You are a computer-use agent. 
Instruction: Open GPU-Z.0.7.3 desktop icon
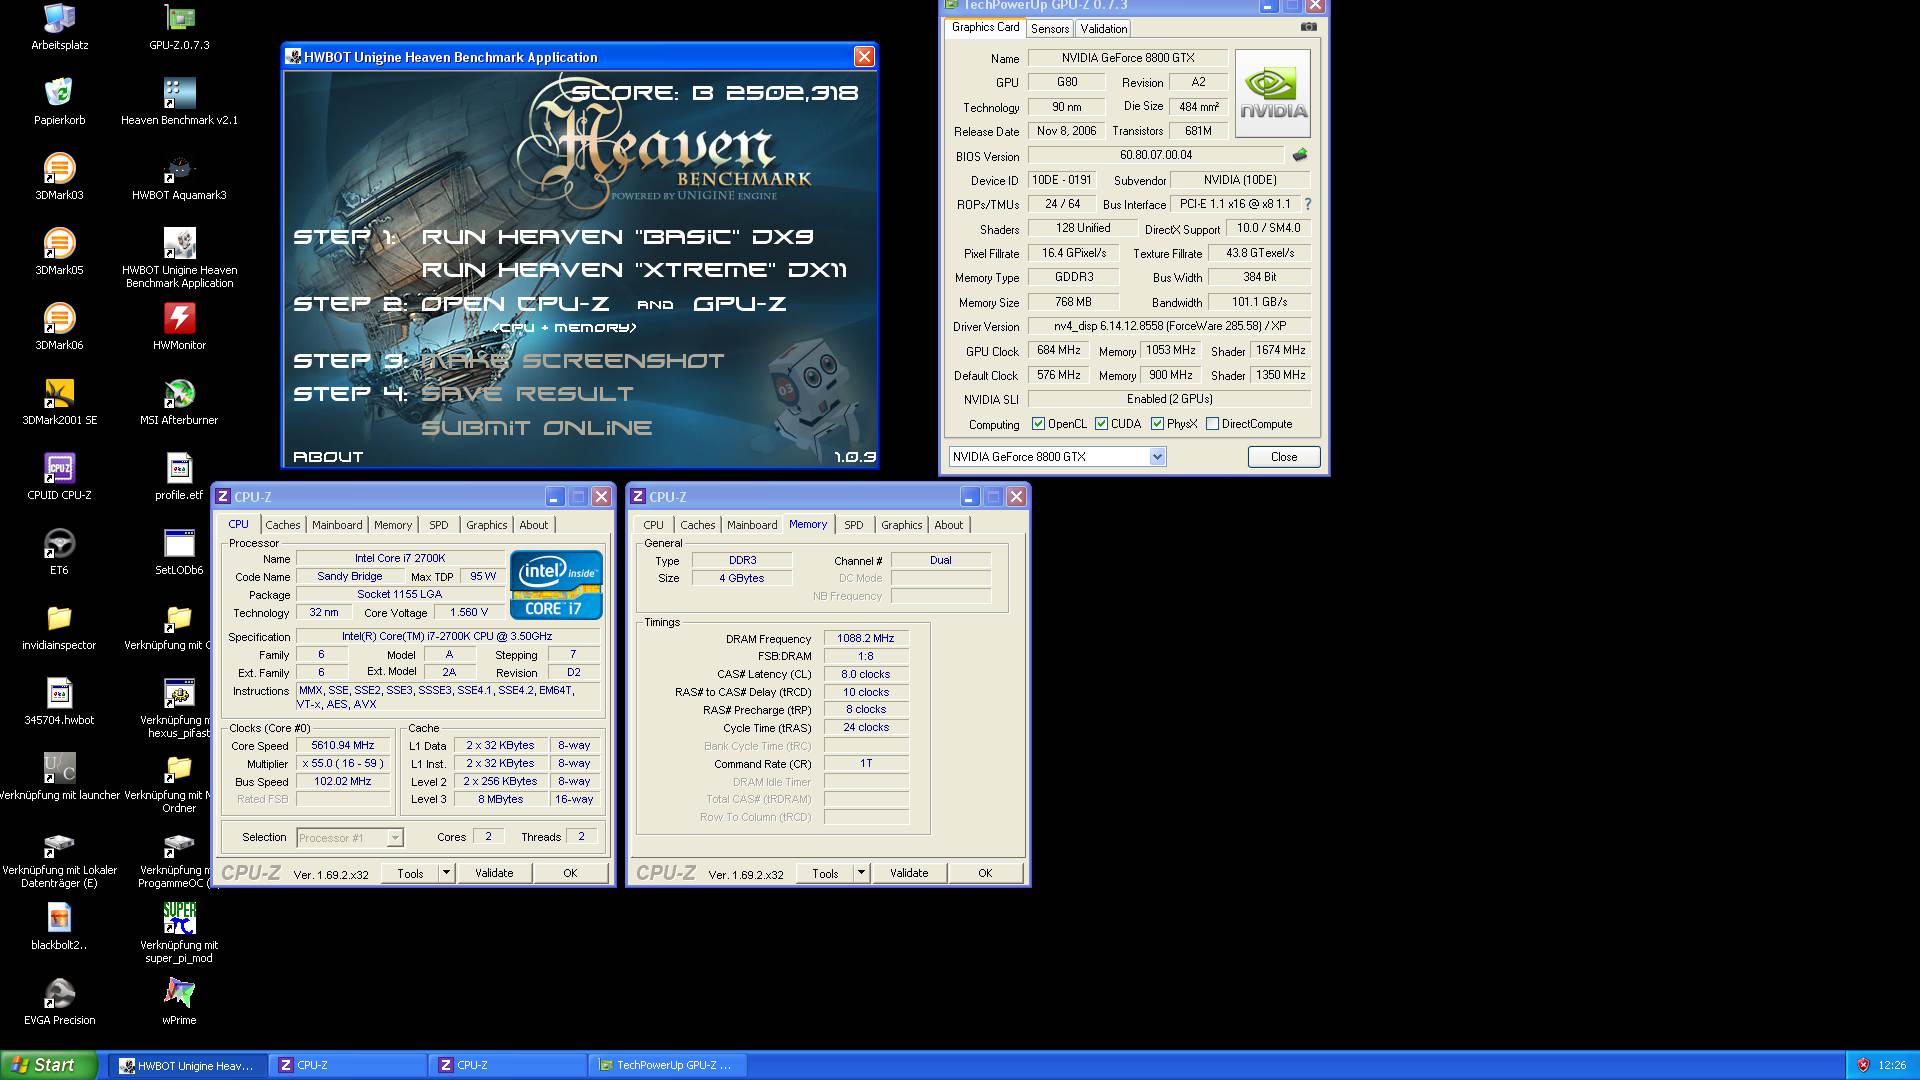tap(179, 26)
